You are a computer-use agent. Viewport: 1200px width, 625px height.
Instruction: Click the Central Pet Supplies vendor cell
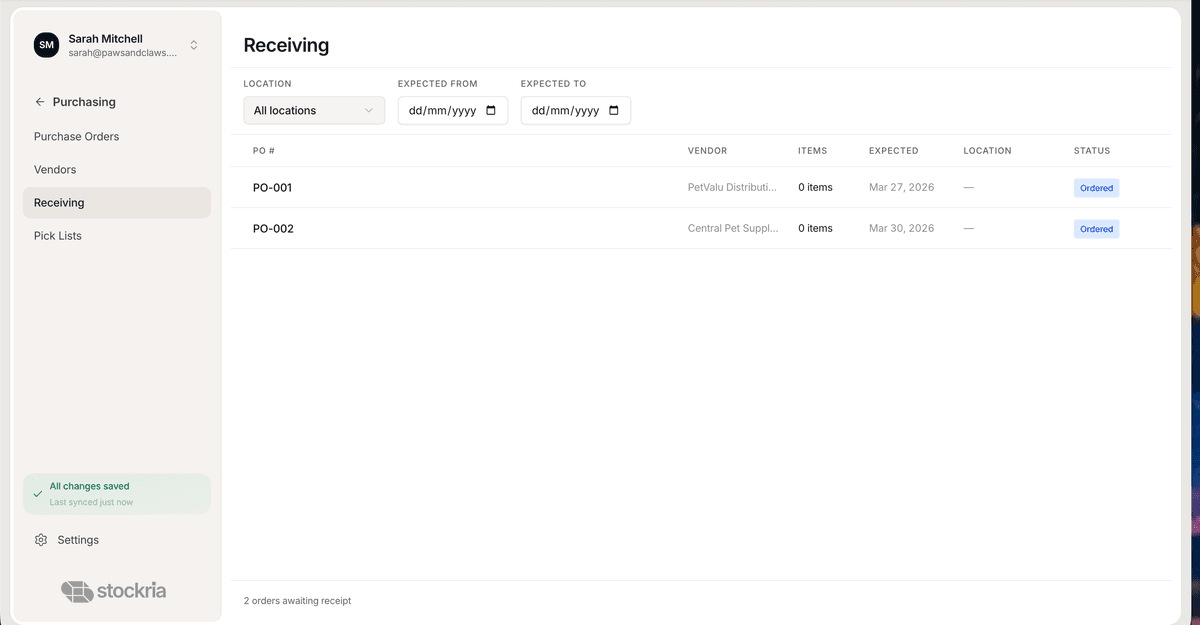[733, 228]
